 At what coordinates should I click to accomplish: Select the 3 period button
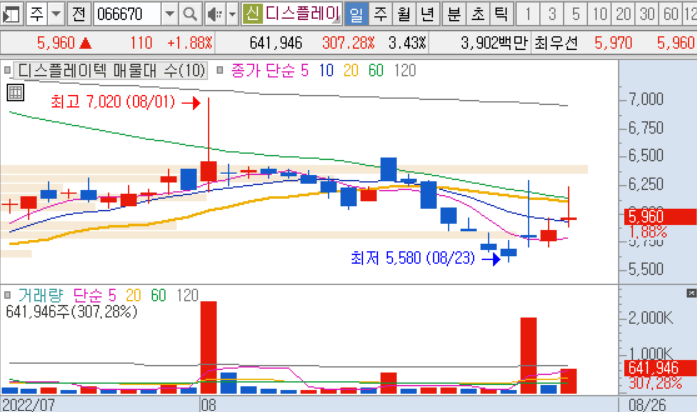point(552,14)
